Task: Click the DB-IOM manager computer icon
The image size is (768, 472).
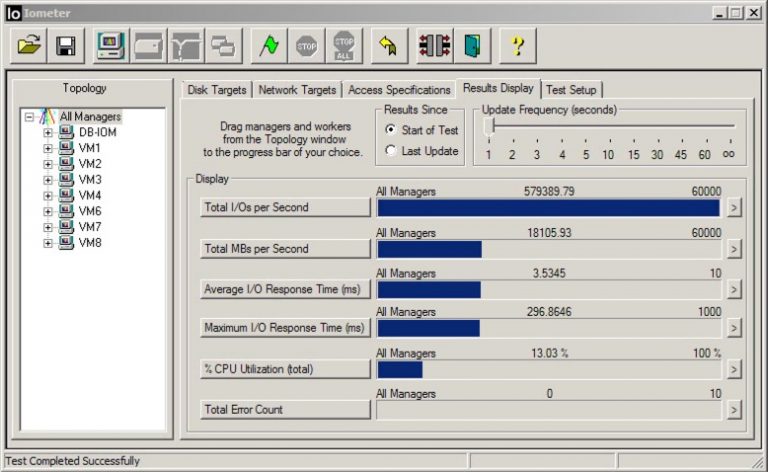Action: [x=66, y=132]
